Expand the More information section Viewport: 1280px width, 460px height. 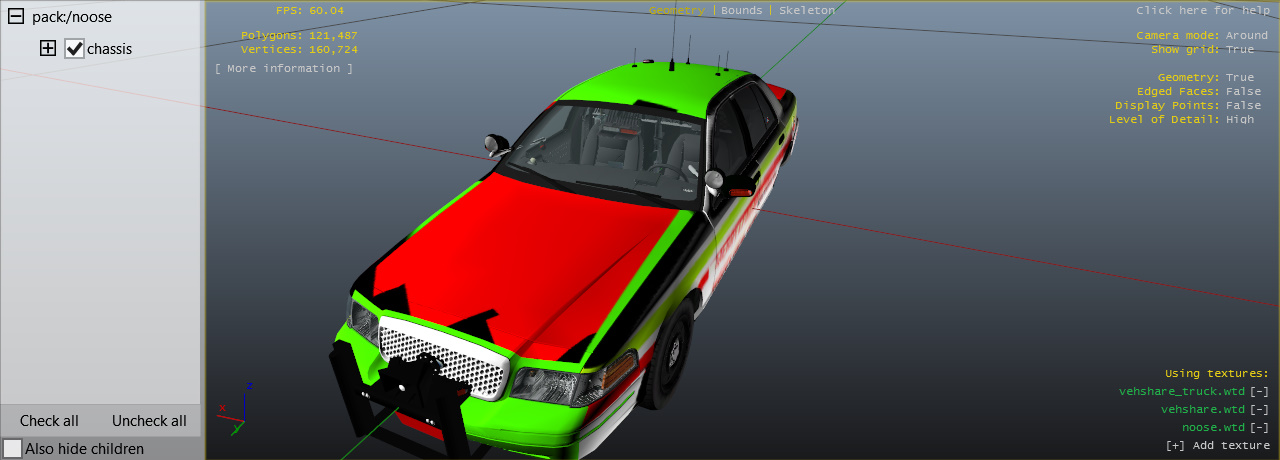tap(283, 68)
